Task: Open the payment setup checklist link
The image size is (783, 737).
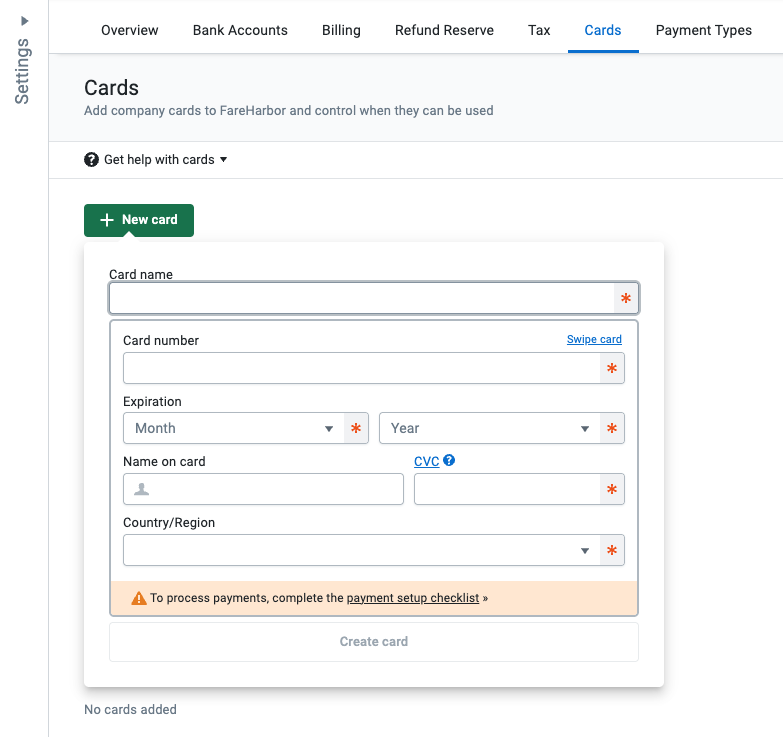Action: pos(412,599)
